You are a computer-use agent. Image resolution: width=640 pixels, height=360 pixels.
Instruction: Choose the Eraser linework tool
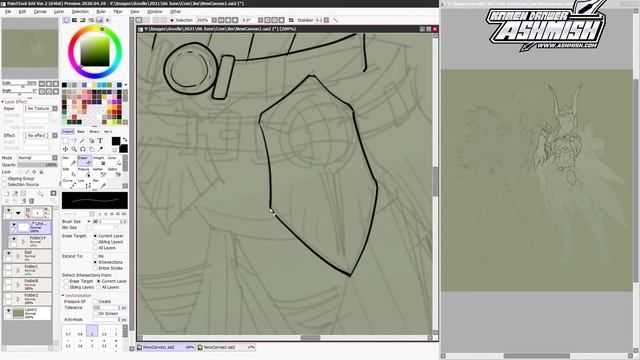(x=84, y=161)
